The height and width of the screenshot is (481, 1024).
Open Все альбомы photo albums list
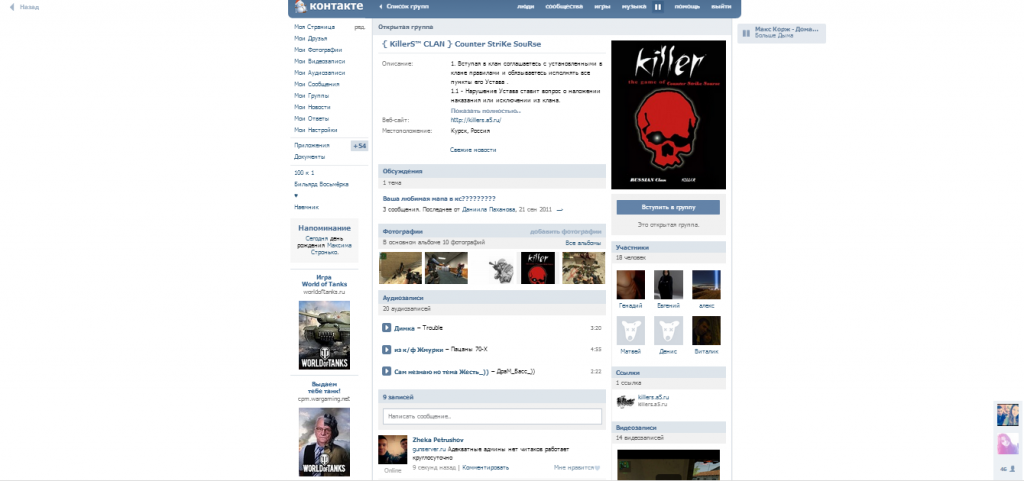[583, 243]
